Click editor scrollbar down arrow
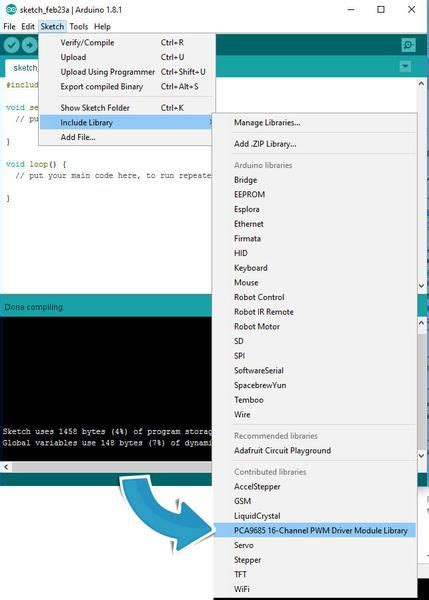429x600 pixels. tap(421, 285)
